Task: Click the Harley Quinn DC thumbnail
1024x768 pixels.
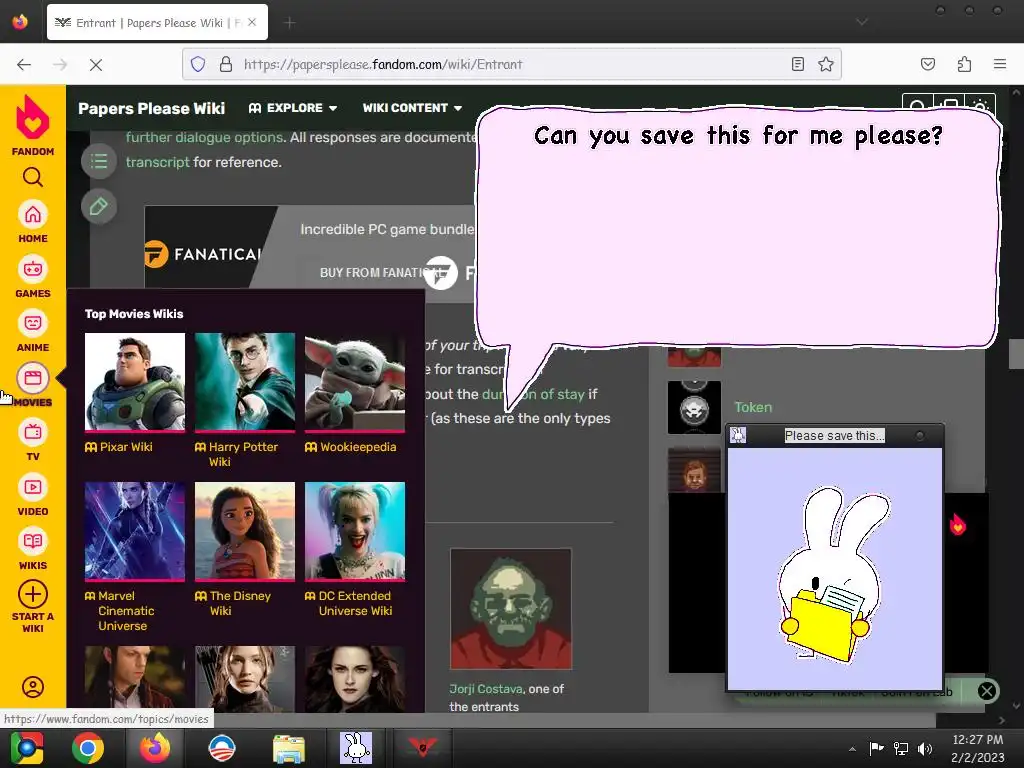Action: pos(355,531)
